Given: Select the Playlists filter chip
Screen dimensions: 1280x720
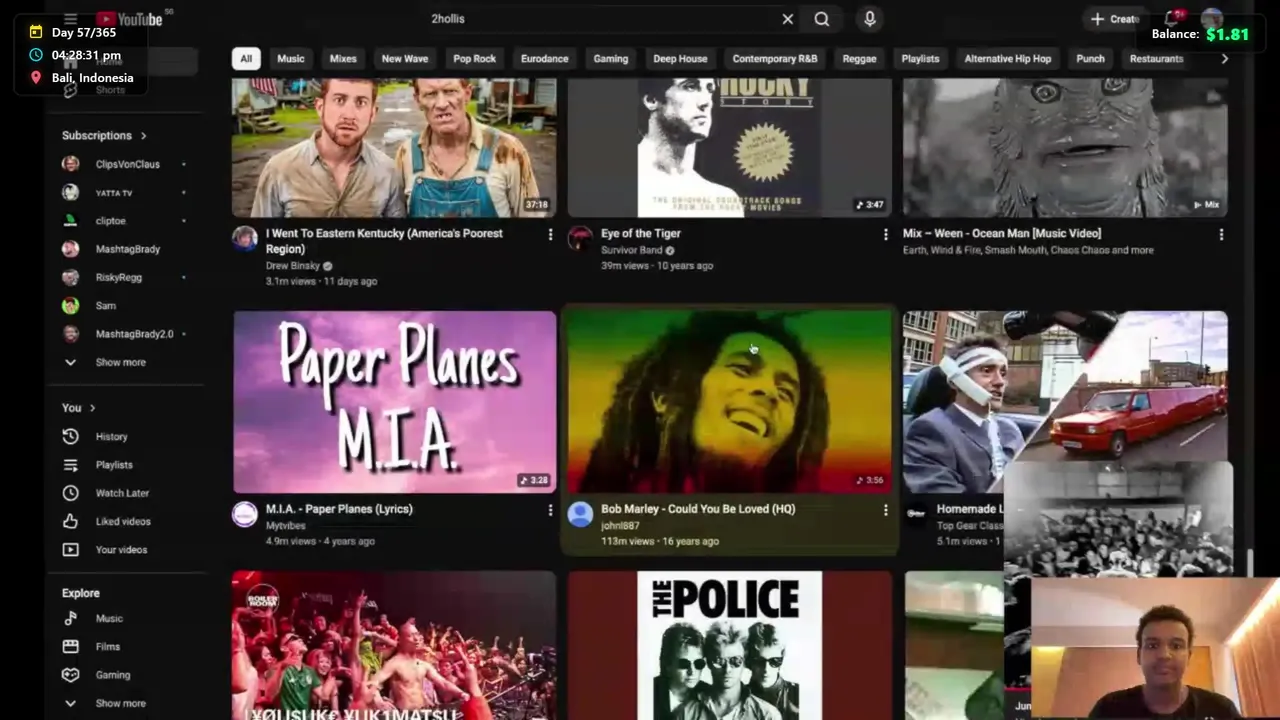Looking at the screenshot, I should pos(920,59).
